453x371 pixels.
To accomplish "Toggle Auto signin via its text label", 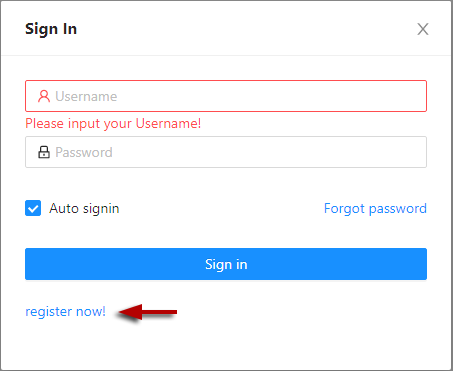I will coord(84,209).
